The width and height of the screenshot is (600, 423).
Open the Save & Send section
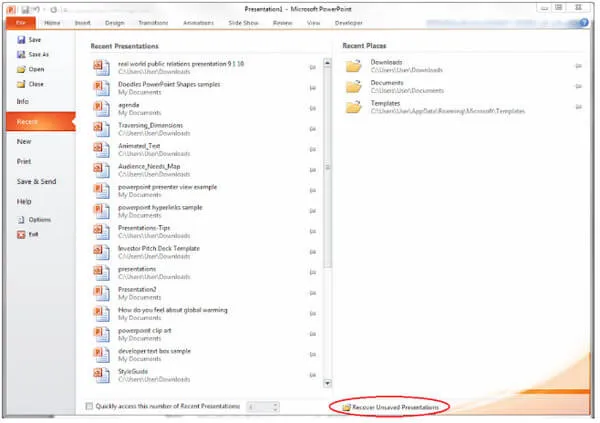(x=36, y=180)
